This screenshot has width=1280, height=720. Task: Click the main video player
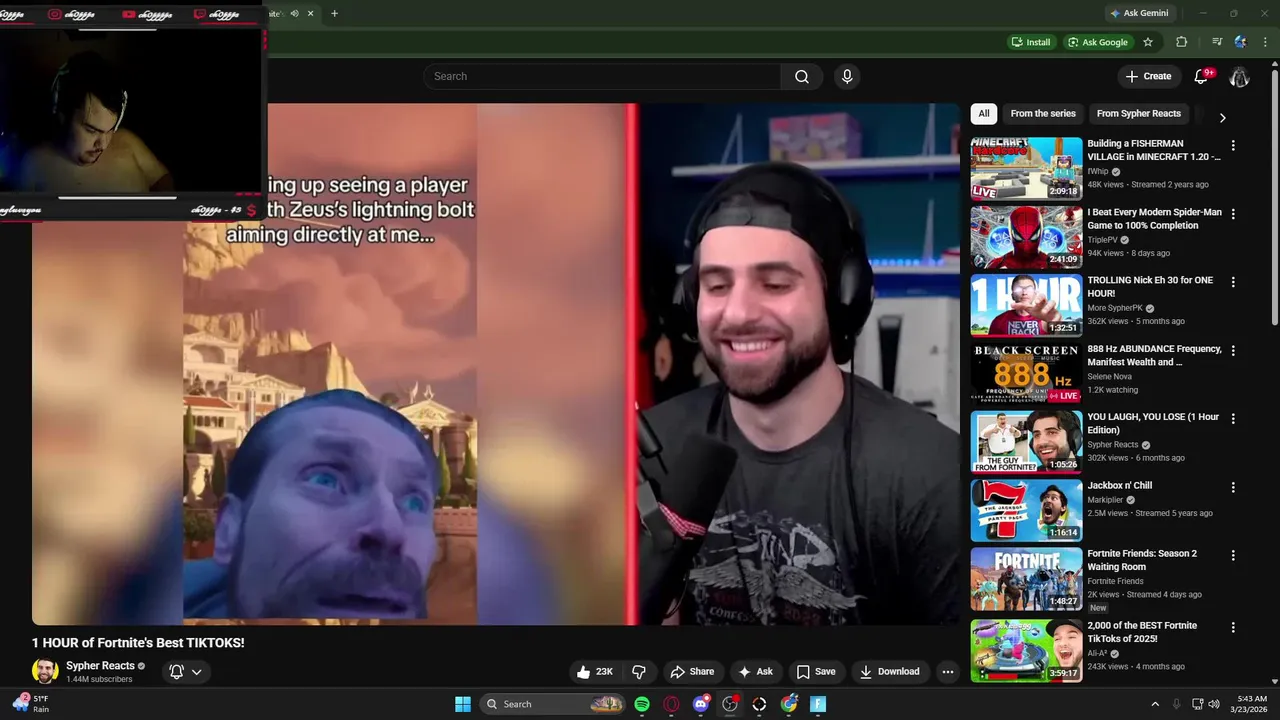click(x=496, y=364)
